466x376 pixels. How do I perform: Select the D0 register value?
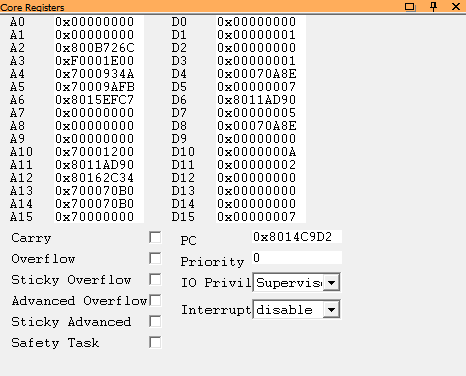point(261,22)
